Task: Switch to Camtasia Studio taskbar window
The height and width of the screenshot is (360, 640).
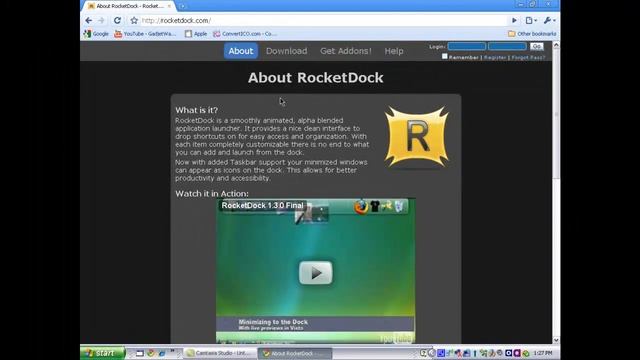Action: click(x=220, y=353)
